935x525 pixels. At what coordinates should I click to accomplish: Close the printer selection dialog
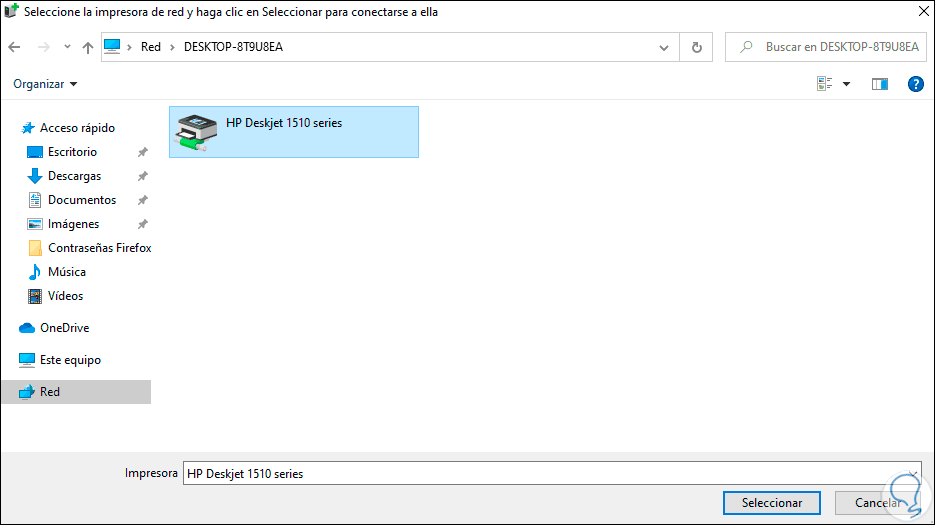924,11
